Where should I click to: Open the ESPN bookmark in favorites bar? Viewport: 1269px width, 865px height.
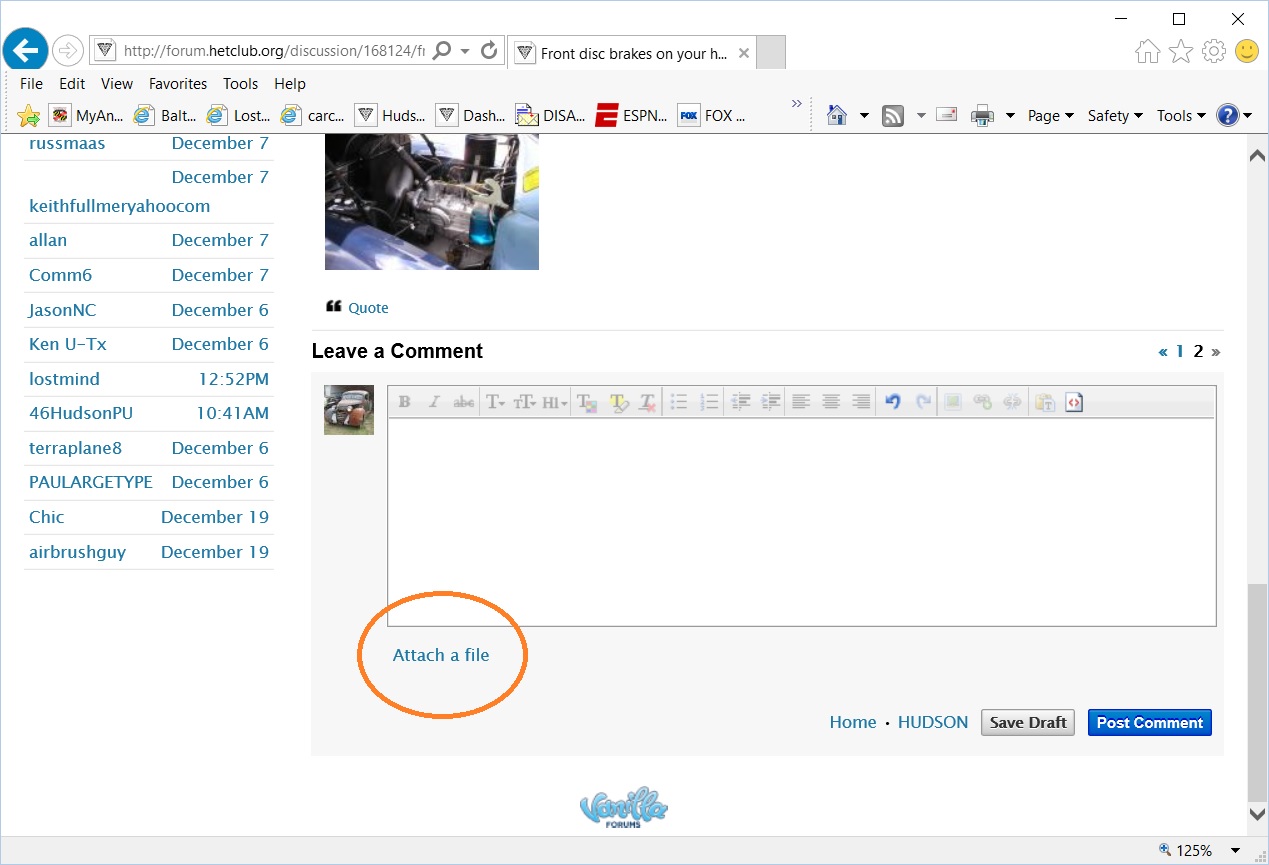pyautogui.click(x=631, y=116)
